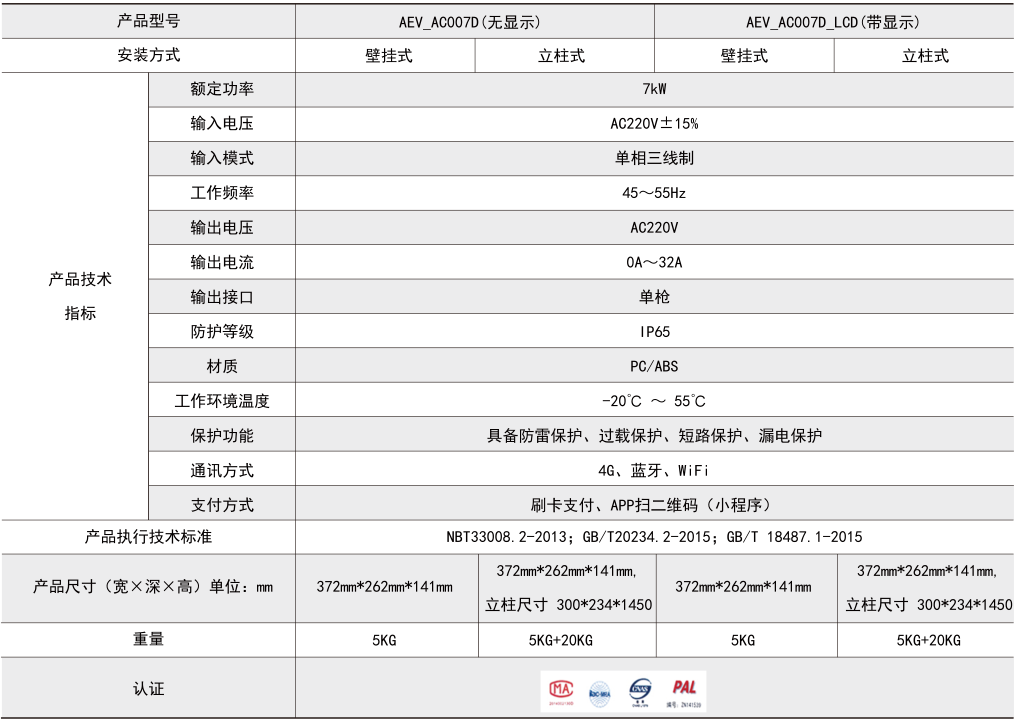Select the 45～55Hz frequency value
The width and height of the screenshot is (1018, 723).
(x=654, y=193)
